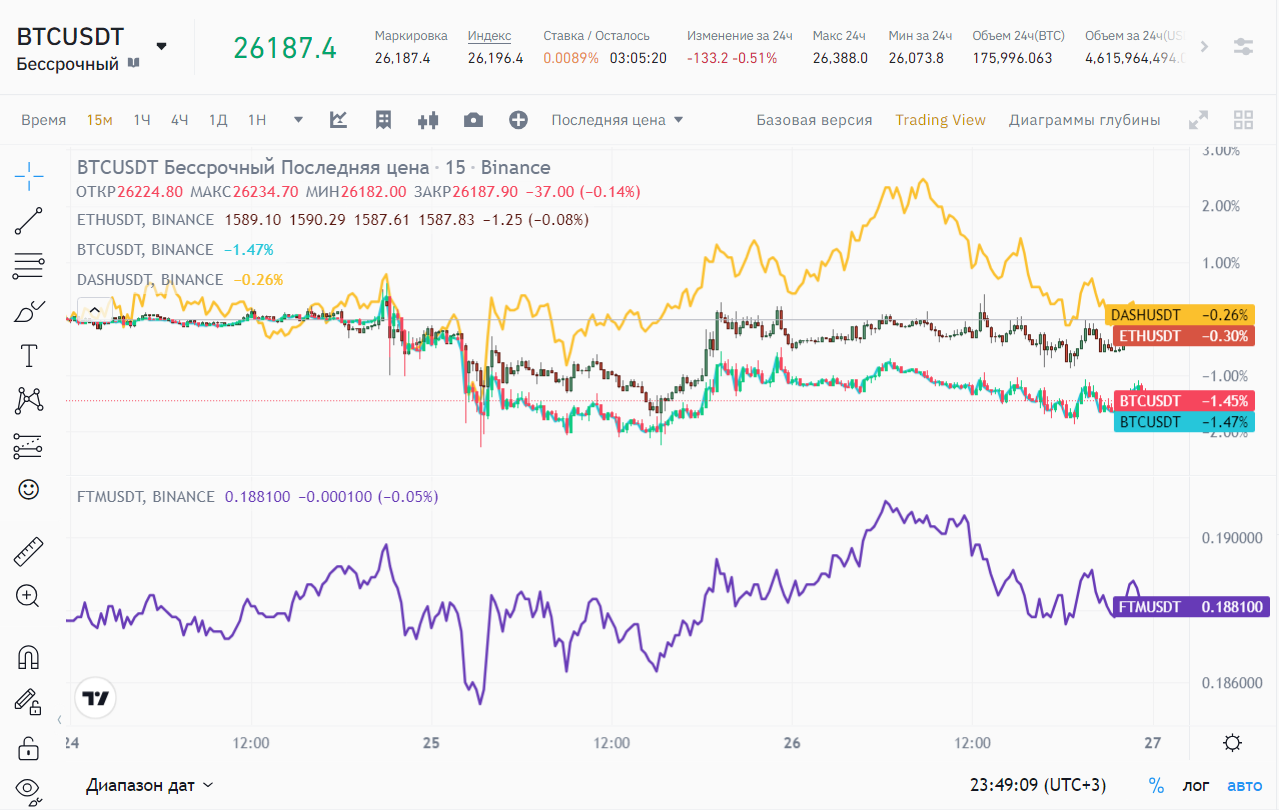This screenshot has width=1279, height=810.
Task: Toggle stay in drawing mode
Action: (27, 702)
